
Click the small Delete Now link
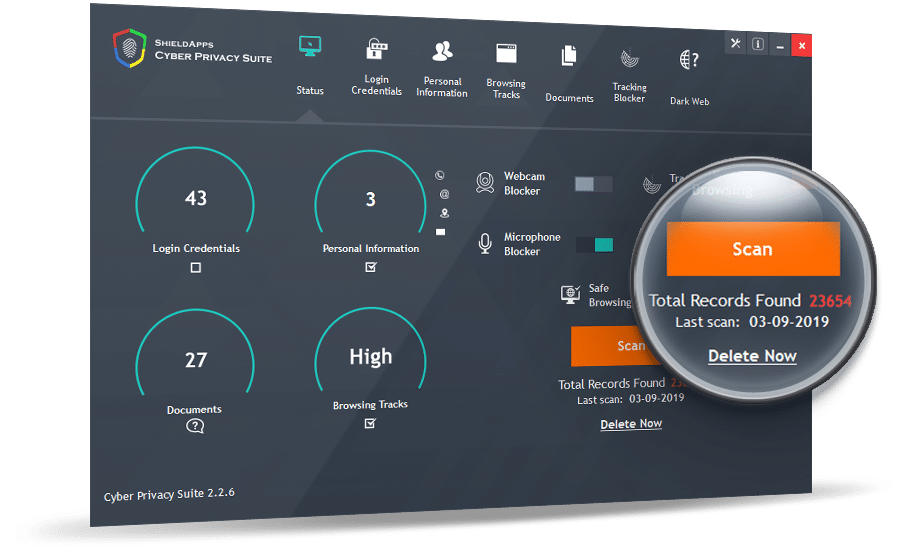click(631, 424)
